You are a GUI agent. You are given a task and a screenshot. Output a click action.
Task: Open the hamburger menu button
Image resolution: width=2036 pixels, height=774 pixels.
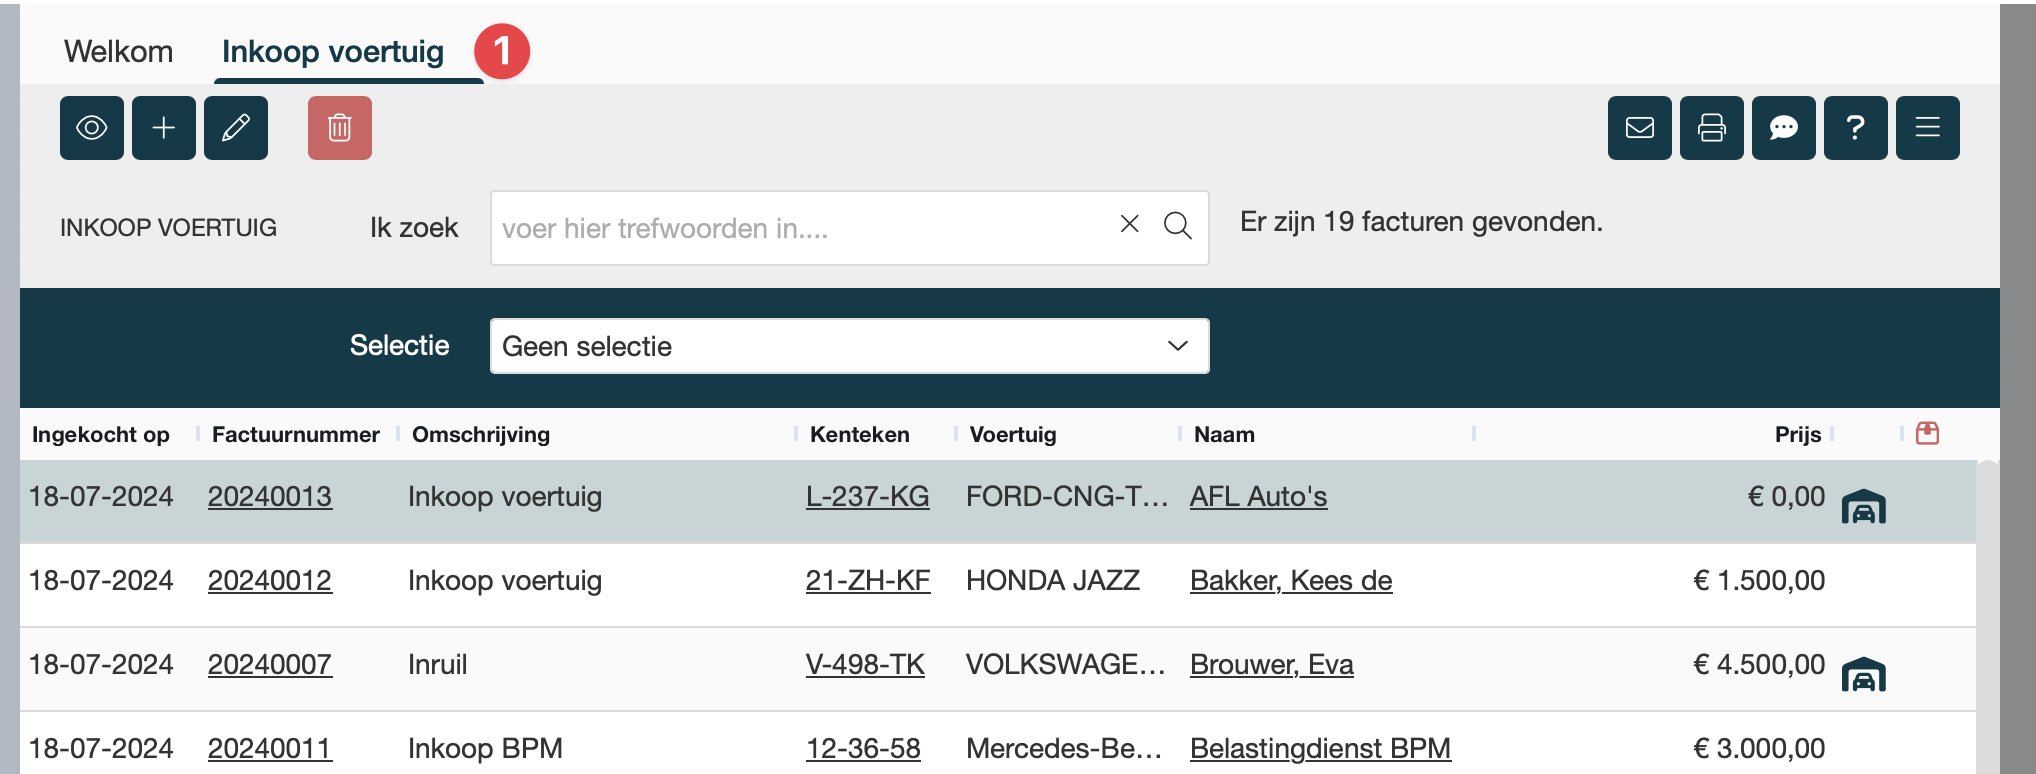(x=1928, y=128)
